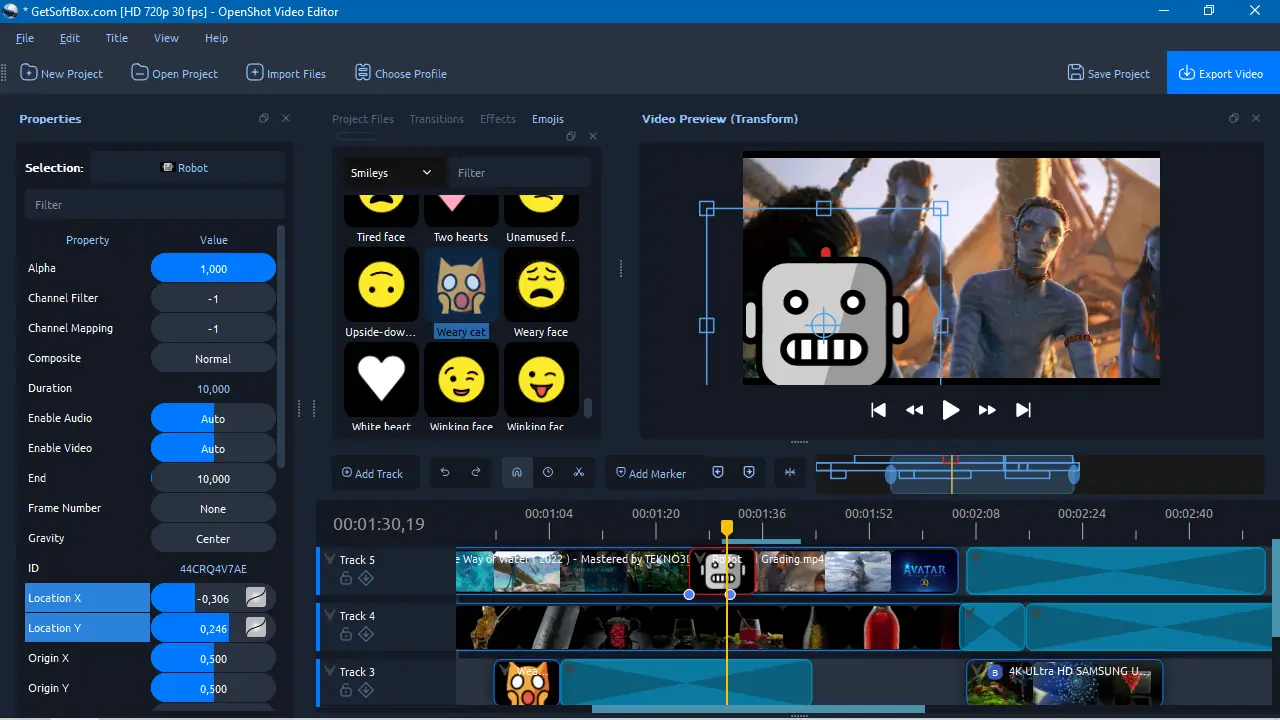This screenshot has height=720, width=1280.
Task: Select the Robot clip on Track 5
Action: point(722,572)
